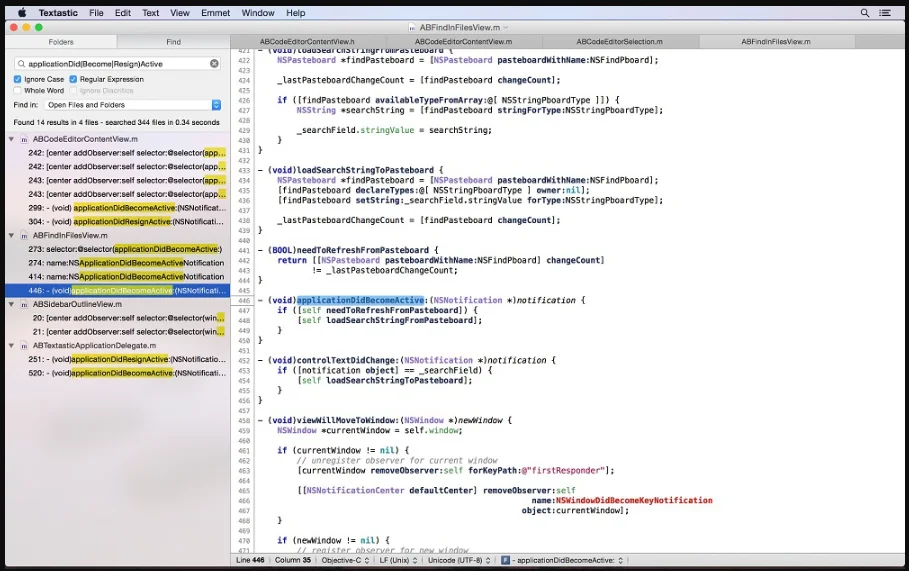This screenshot has height=571, width=909.
Task: Click the Ignore Diacritics checkbox
Action: [x=73, y=90]
